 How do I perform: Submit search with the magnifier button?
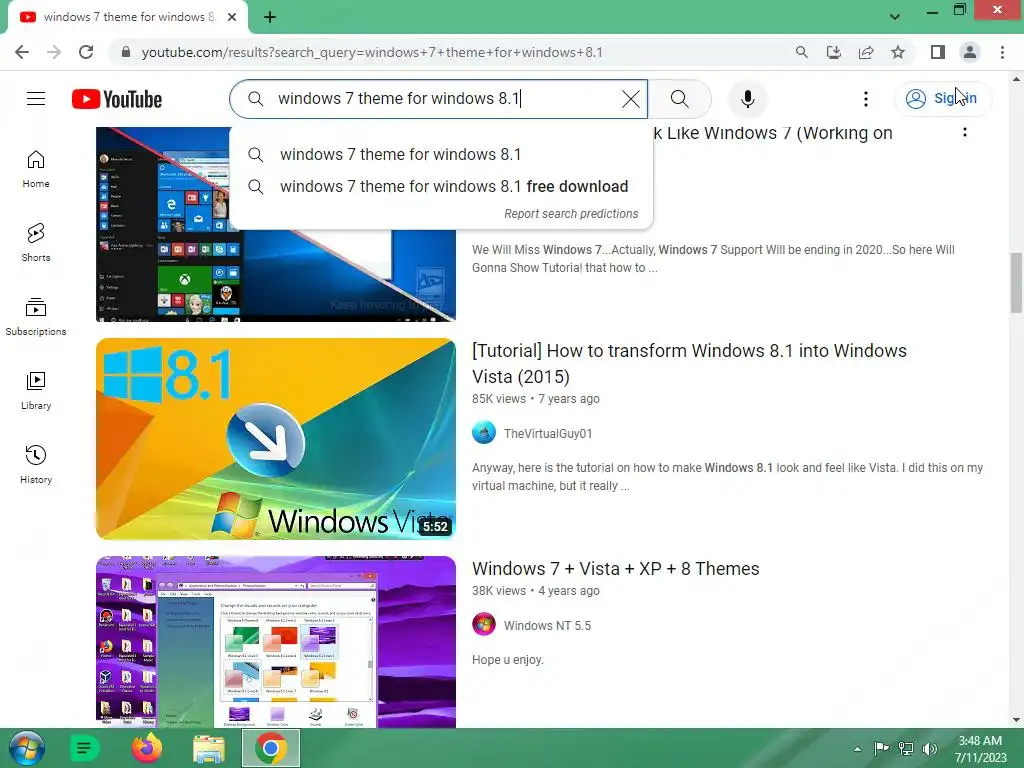click(x=679, y=99)
